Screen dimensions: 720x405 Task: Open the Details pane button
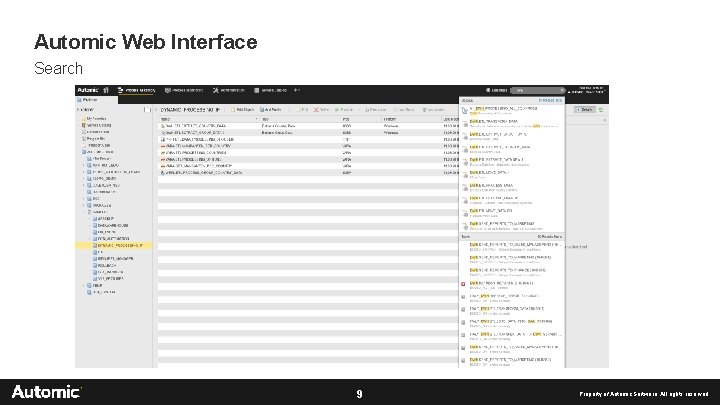(x=585, y=110)
